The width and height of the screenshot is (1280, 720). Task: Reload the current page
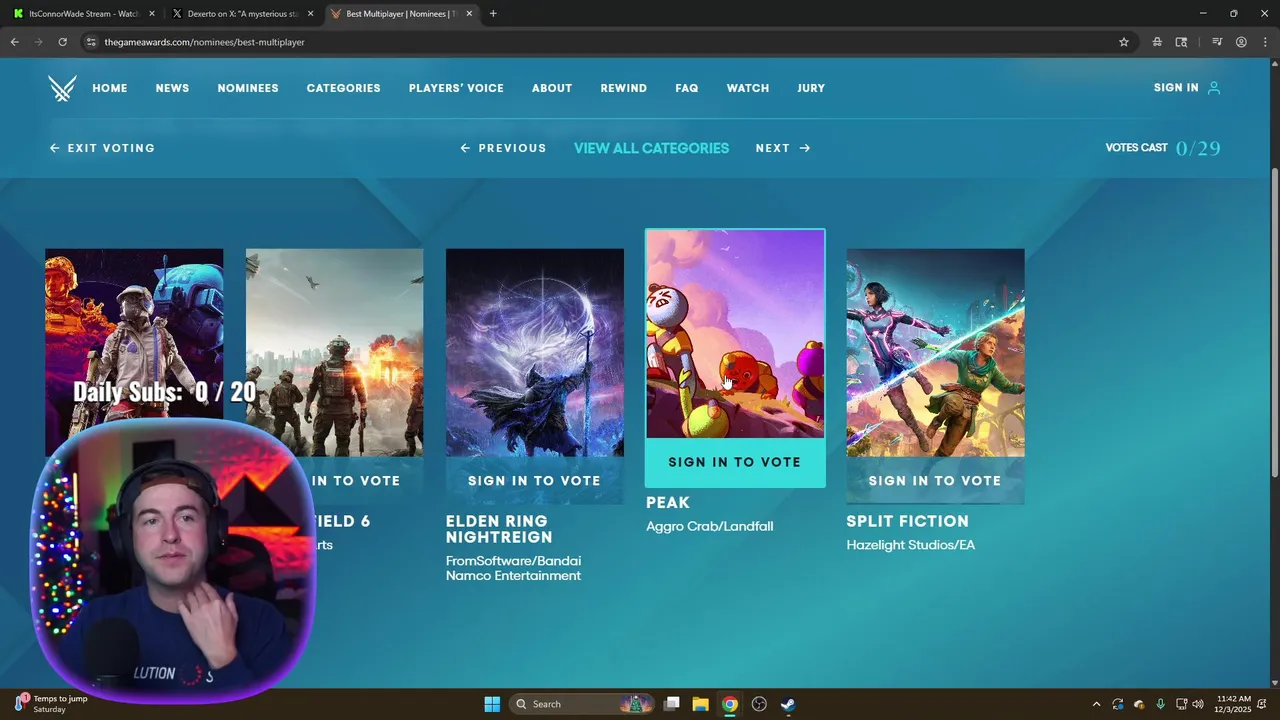point(62,42)
